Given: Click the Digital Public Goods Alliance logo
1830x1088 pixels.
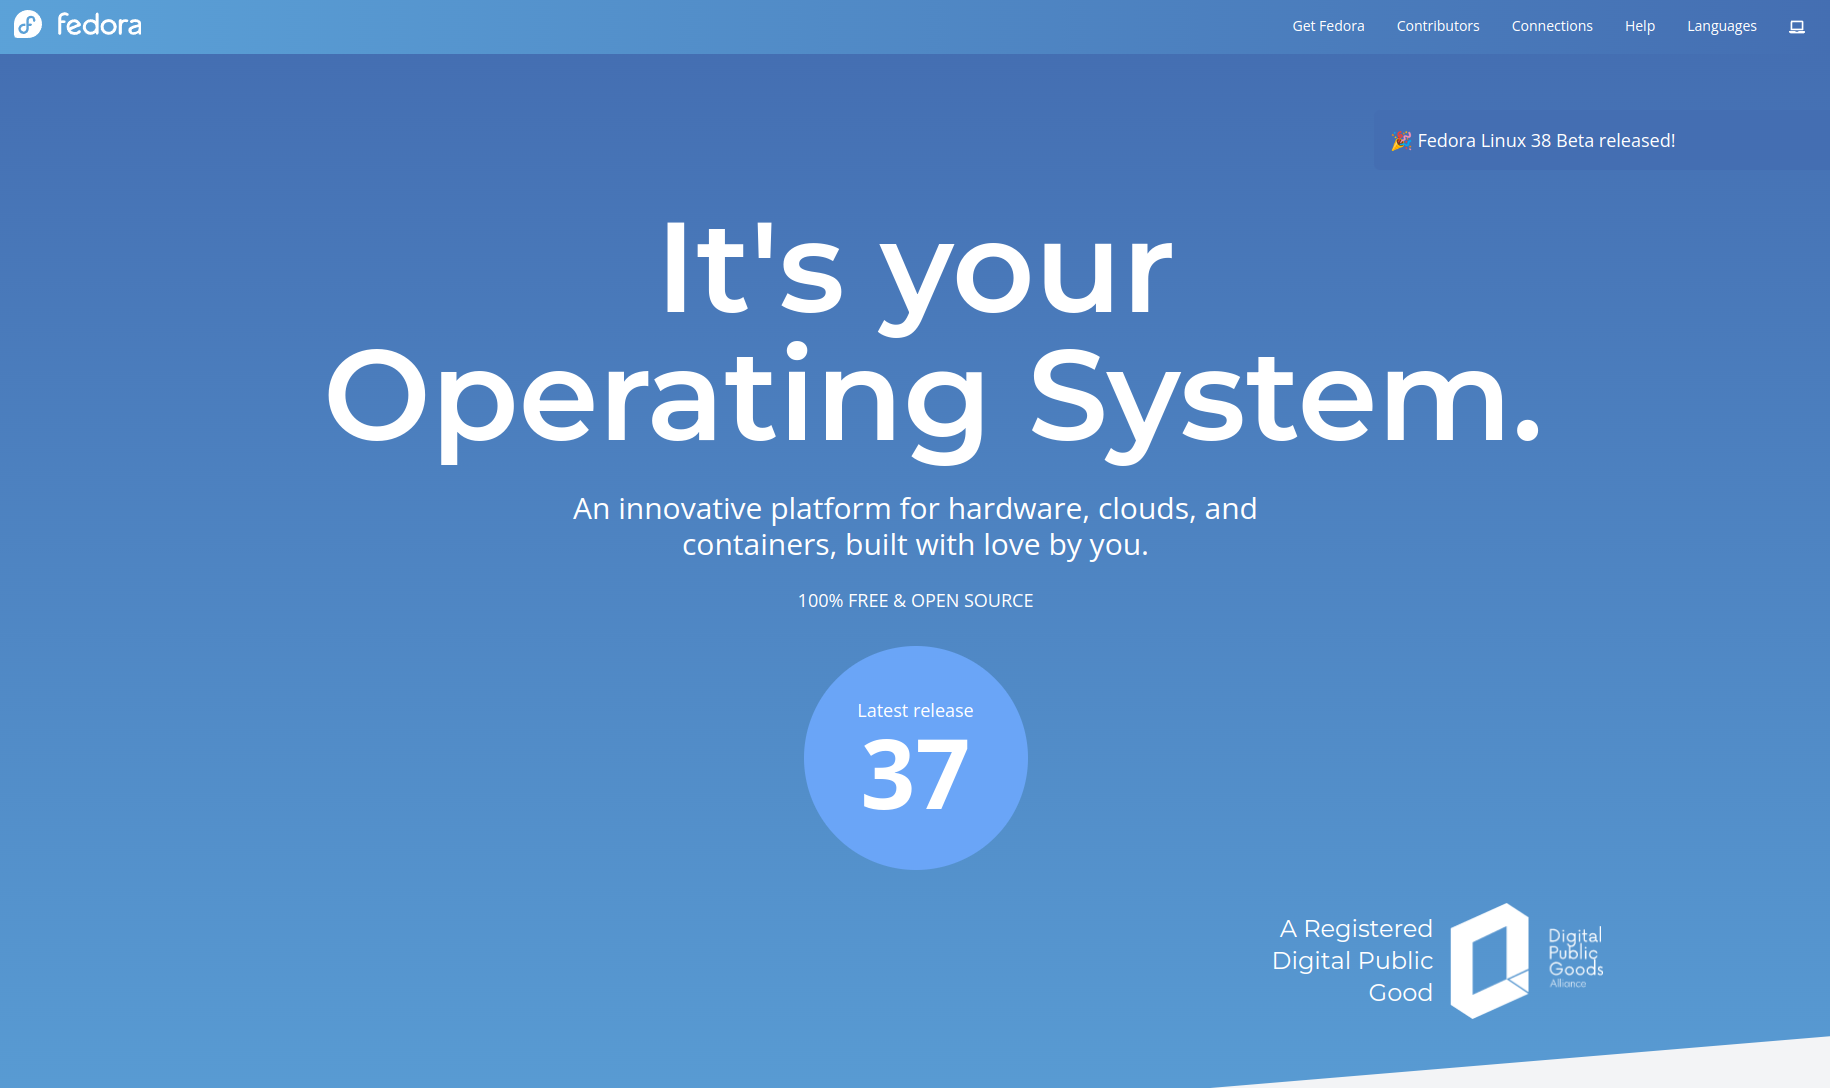Looking at the screenshot, I should tap(1527, 961).
